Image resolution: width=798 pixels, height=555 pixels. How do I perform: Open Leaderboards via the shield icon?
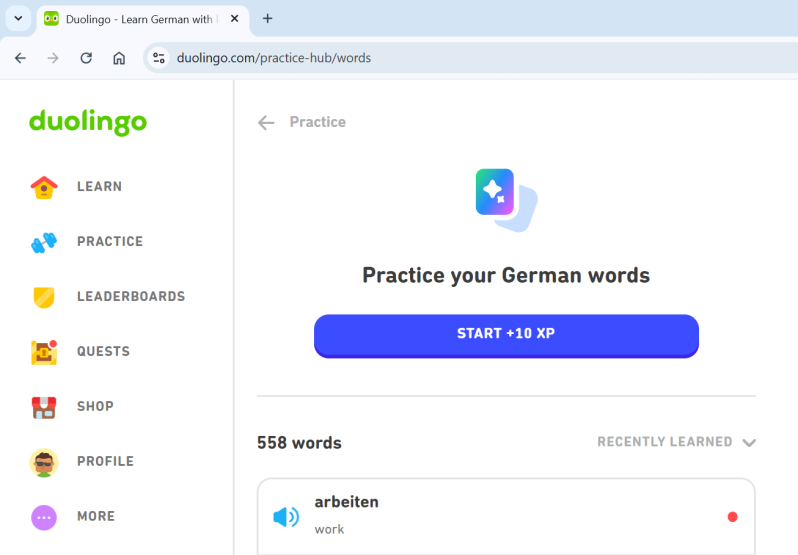(x=44, y=297)
